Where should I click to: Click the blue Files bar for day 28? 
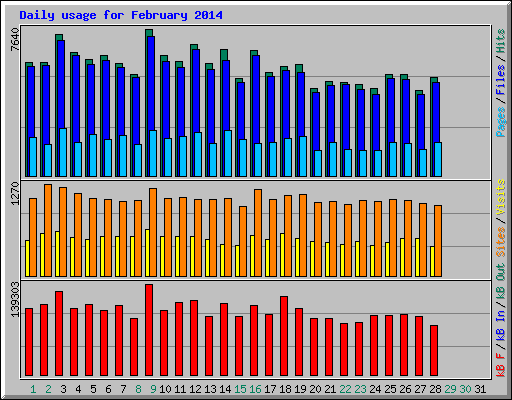(436, 113)
